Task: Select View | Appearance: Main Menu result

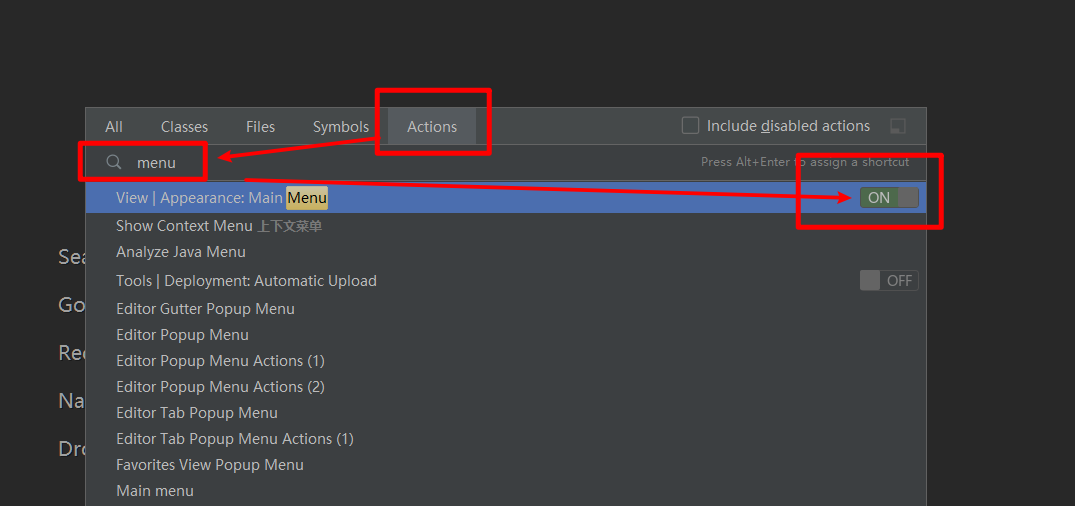Action: tap(221, 198)
